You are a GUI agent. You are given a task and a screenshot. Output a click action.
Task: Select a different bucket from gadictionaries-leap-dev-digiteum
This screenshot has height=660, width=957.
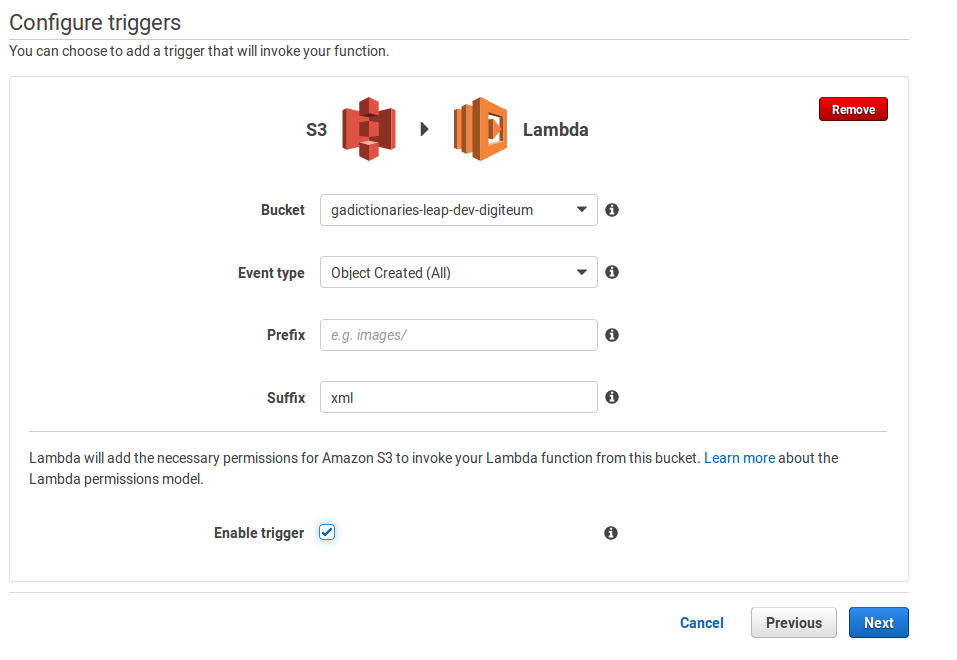(458, 210)
